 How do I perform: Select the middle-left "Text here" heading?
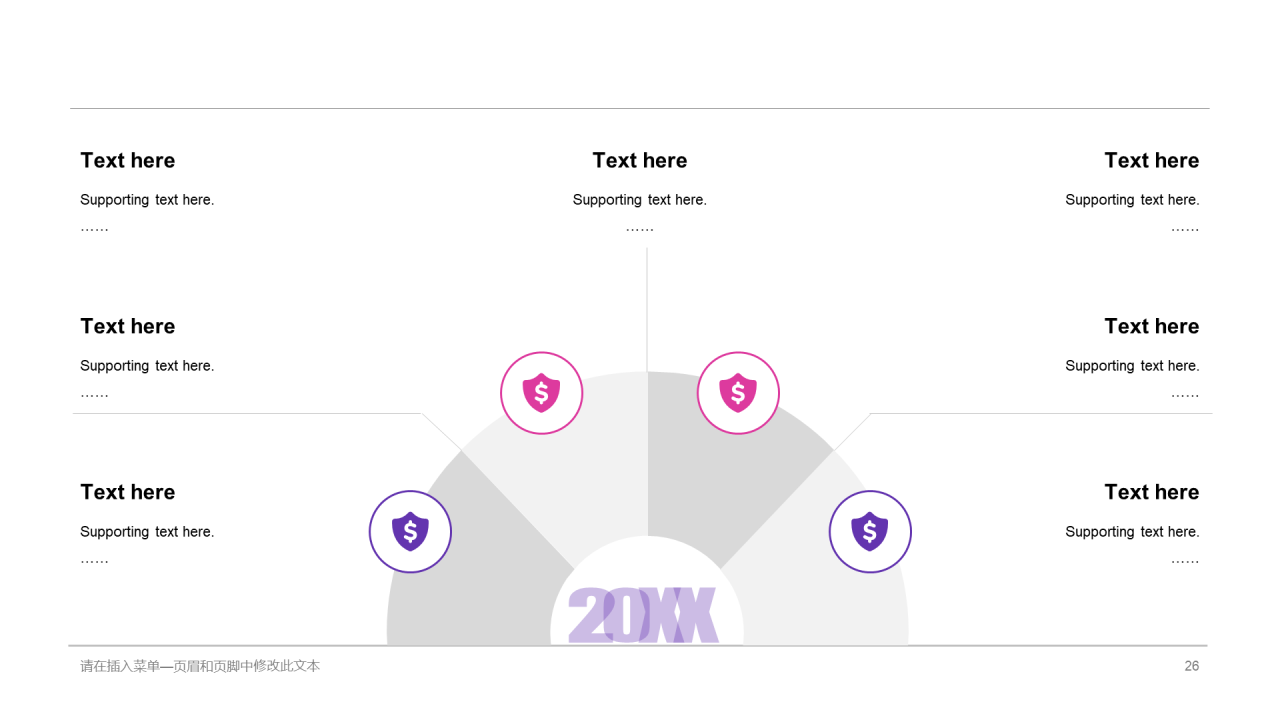(x=128, y=327)
